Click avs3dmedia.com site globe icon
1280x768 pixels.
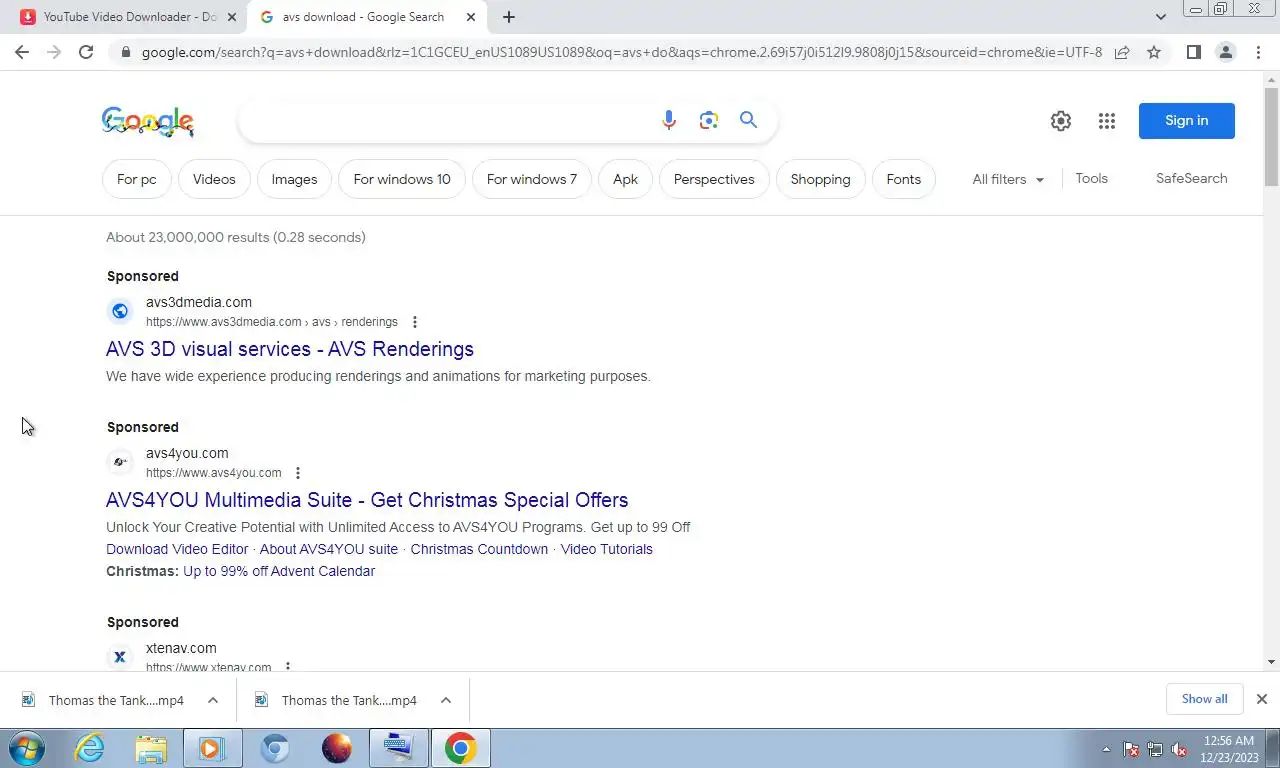pyautogui.click(x=120, y=311)
